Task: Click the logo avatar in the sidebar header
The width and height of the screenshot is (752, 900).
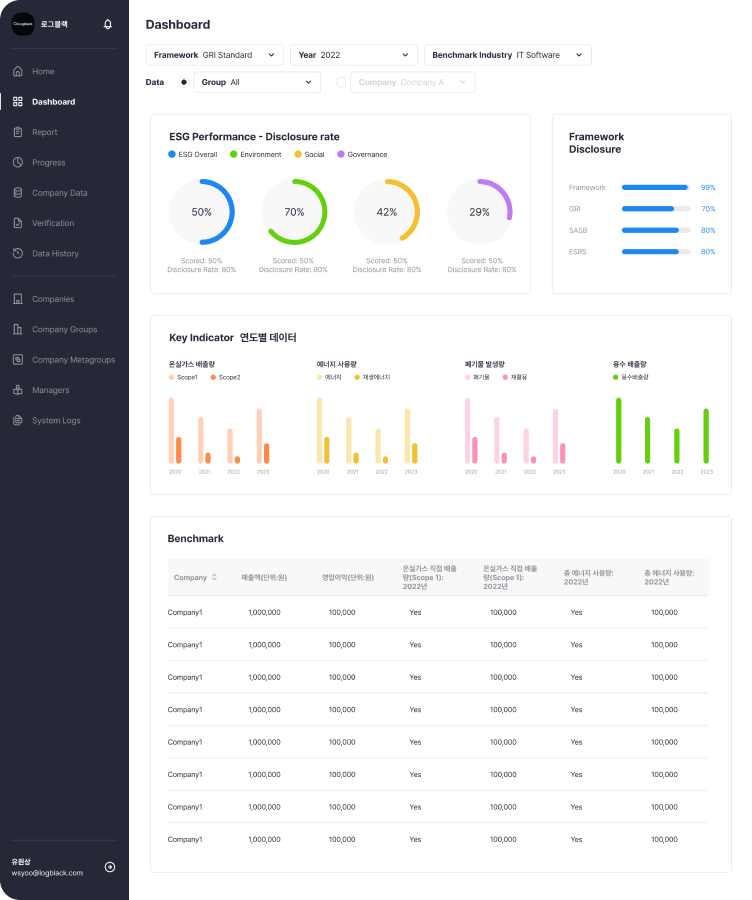Action: [x=23, y=24]
